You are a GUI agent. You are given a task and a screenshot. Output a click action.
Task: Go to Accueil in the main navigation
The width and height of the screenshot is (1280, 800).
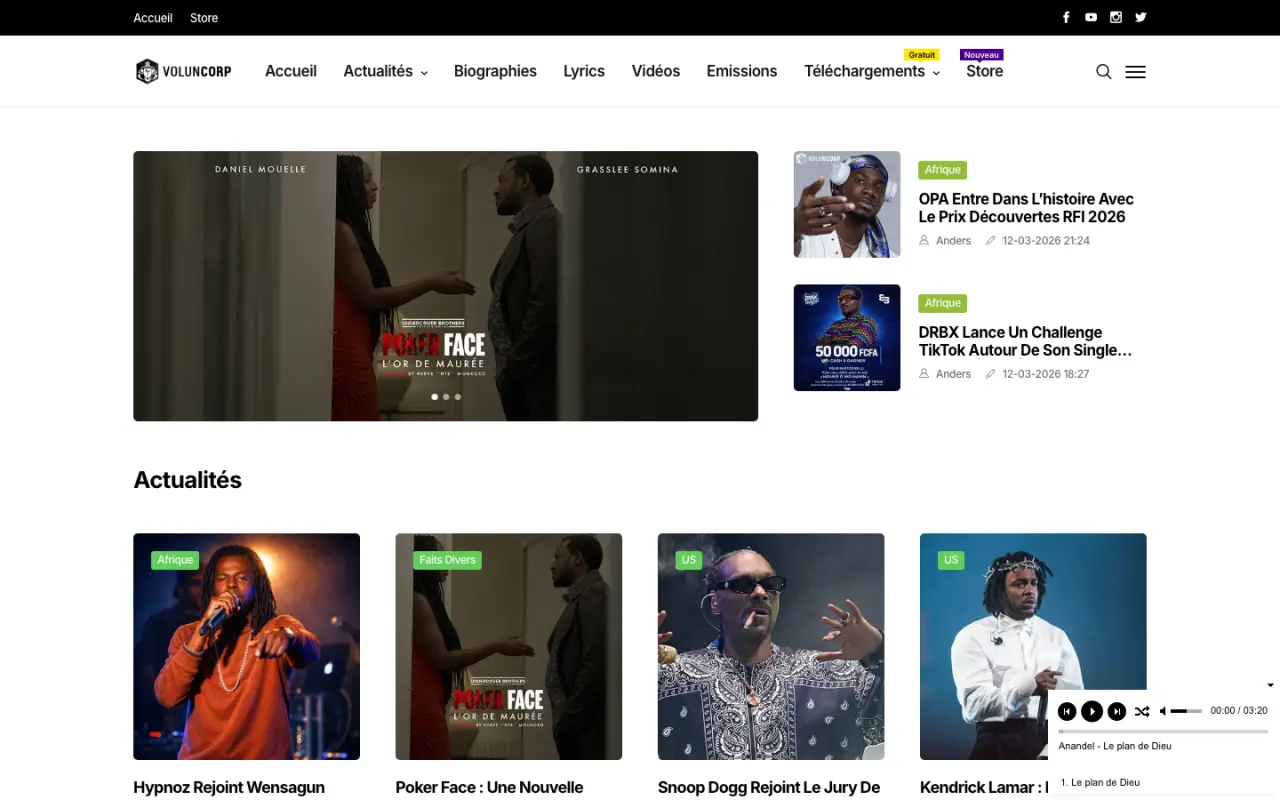click(x=291, y=71)
